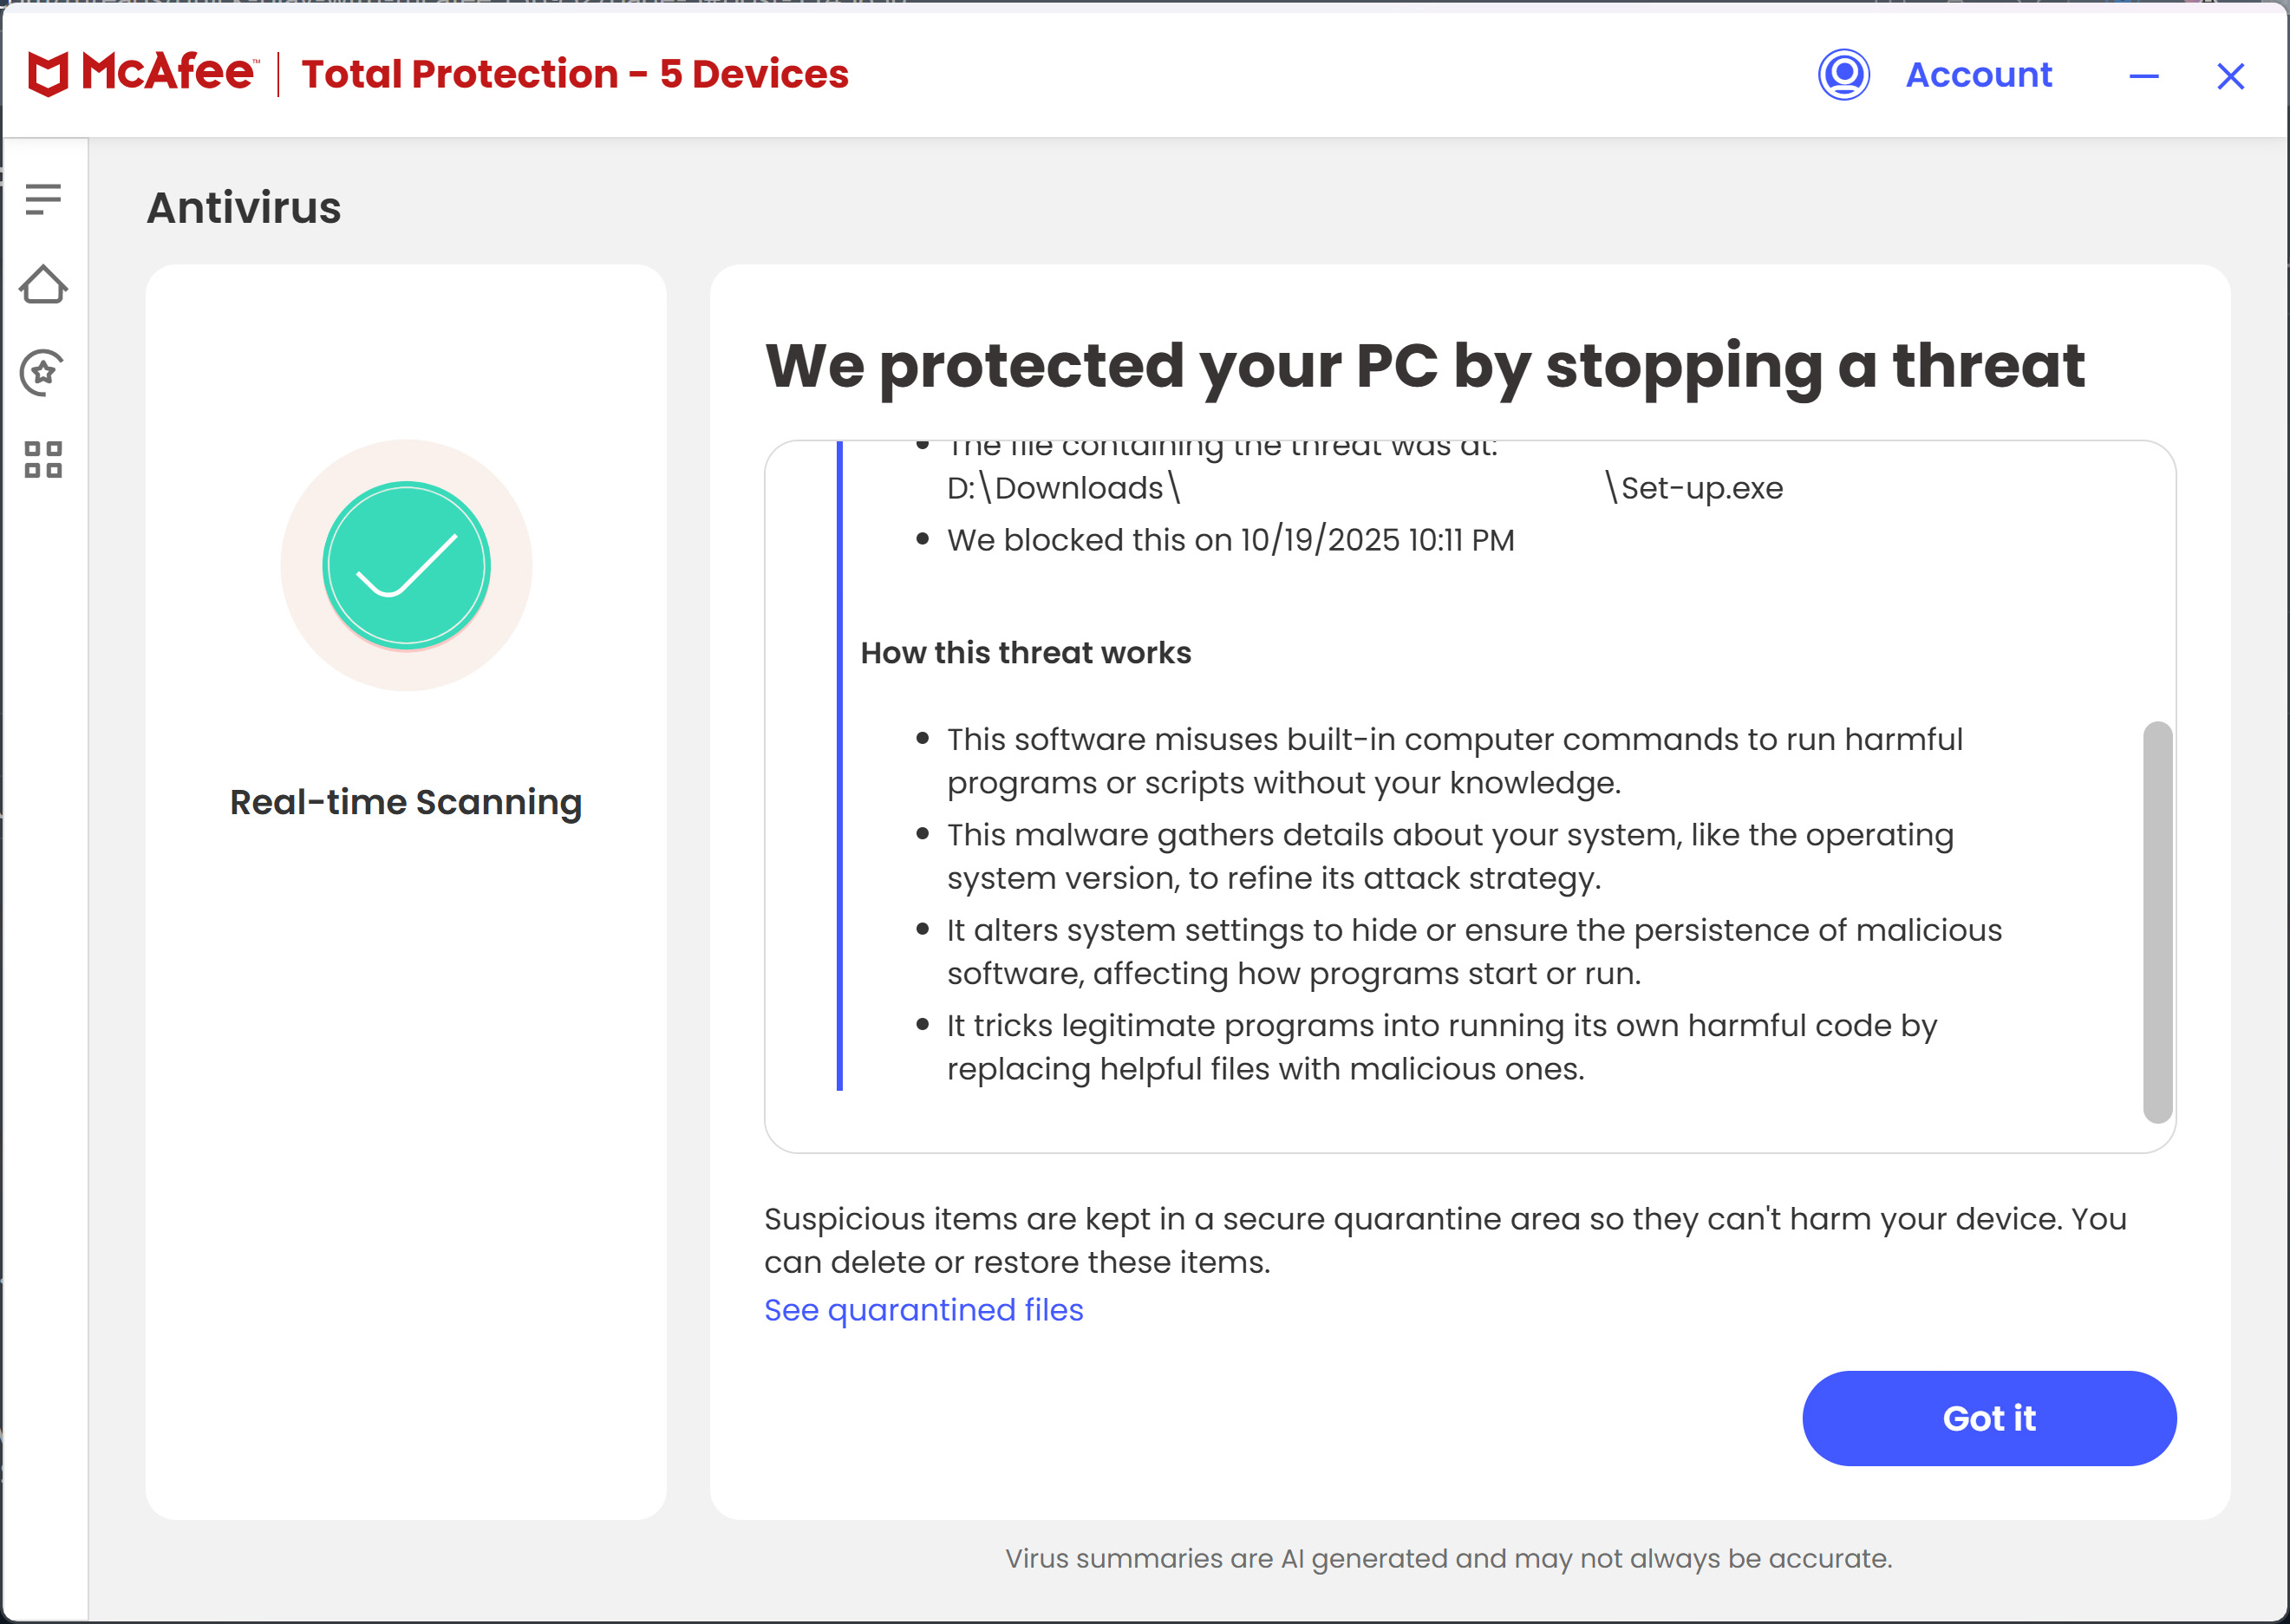
Task: Click the Antivirus page heading
Action: (x=244, y=208)
